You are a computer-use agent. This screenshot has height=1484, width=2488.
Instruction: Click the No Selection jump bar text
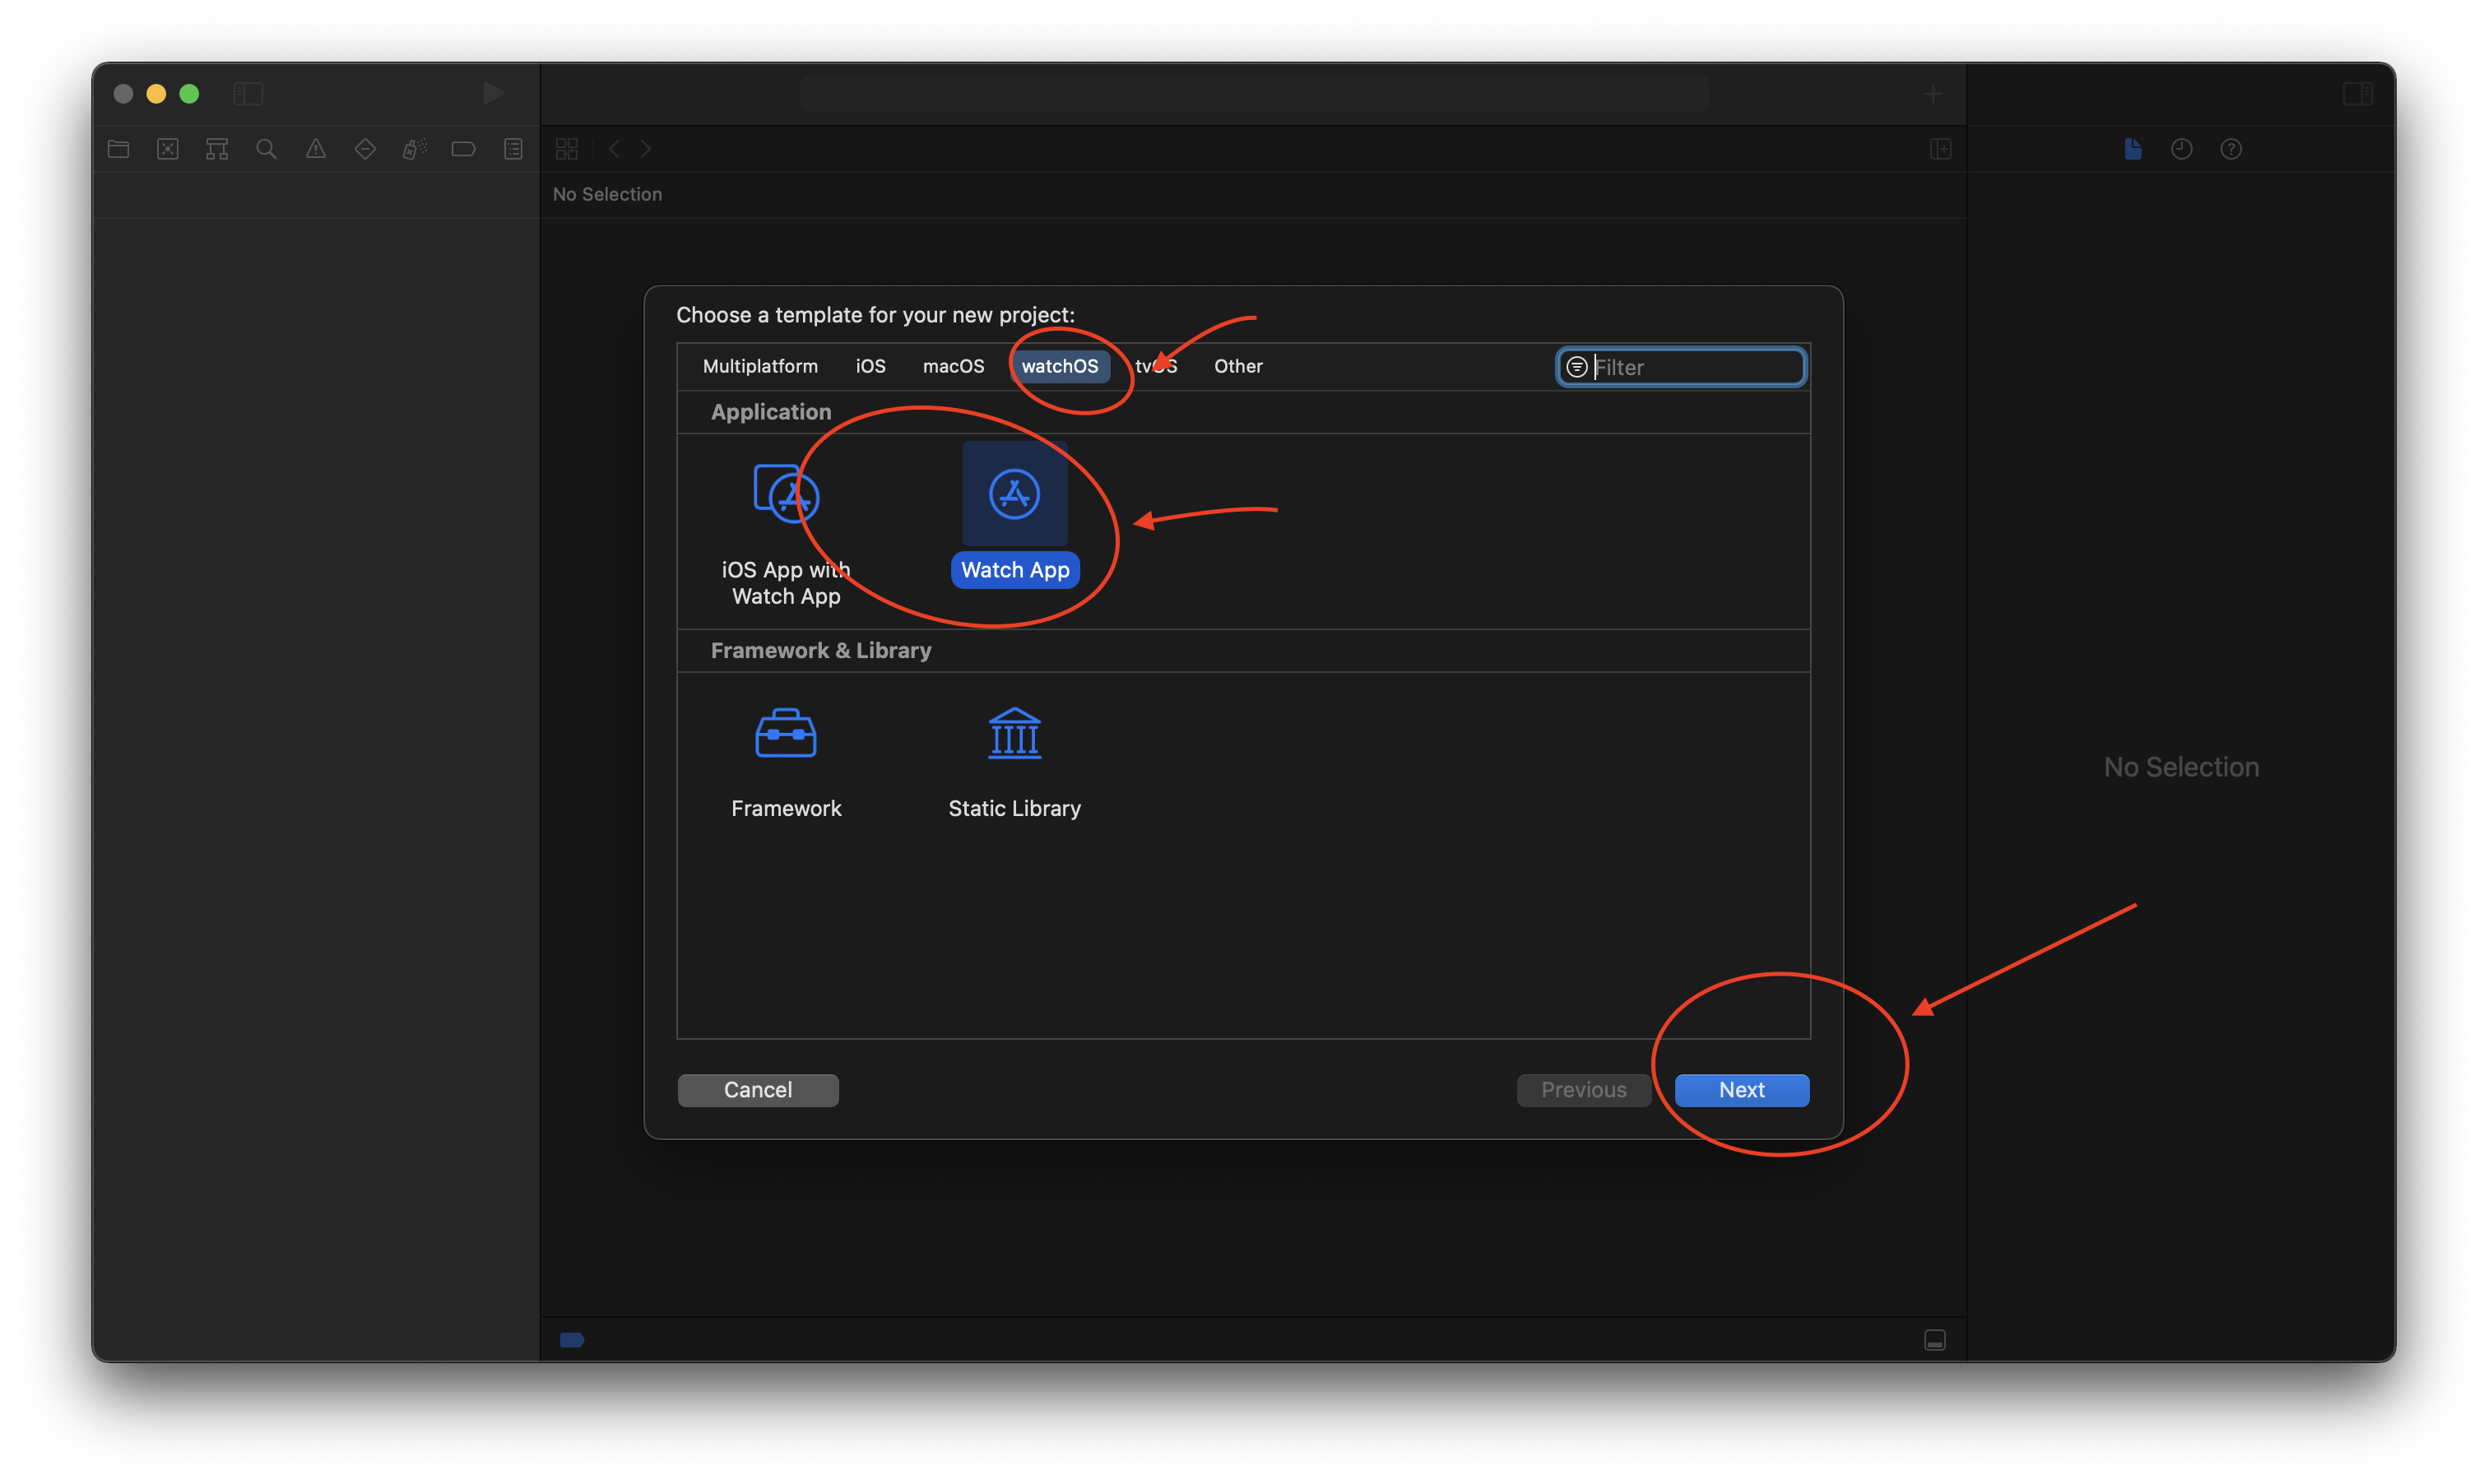pos(607,194)
